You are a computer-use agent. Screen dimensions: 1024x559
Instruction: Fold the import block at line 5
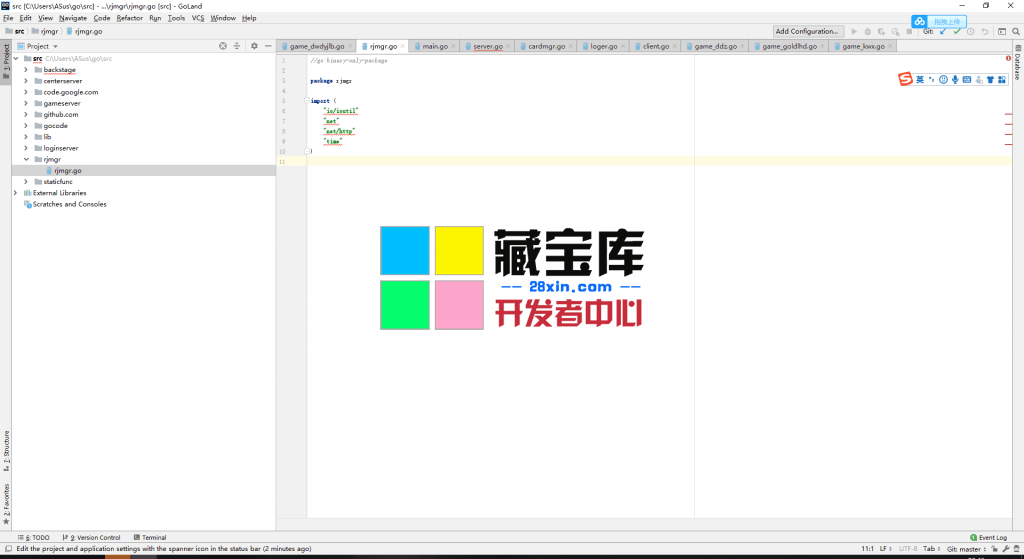307,101
